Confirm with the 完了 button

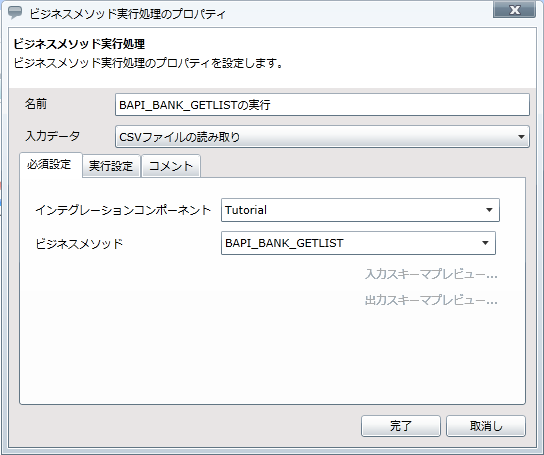(x=401, y=426)
